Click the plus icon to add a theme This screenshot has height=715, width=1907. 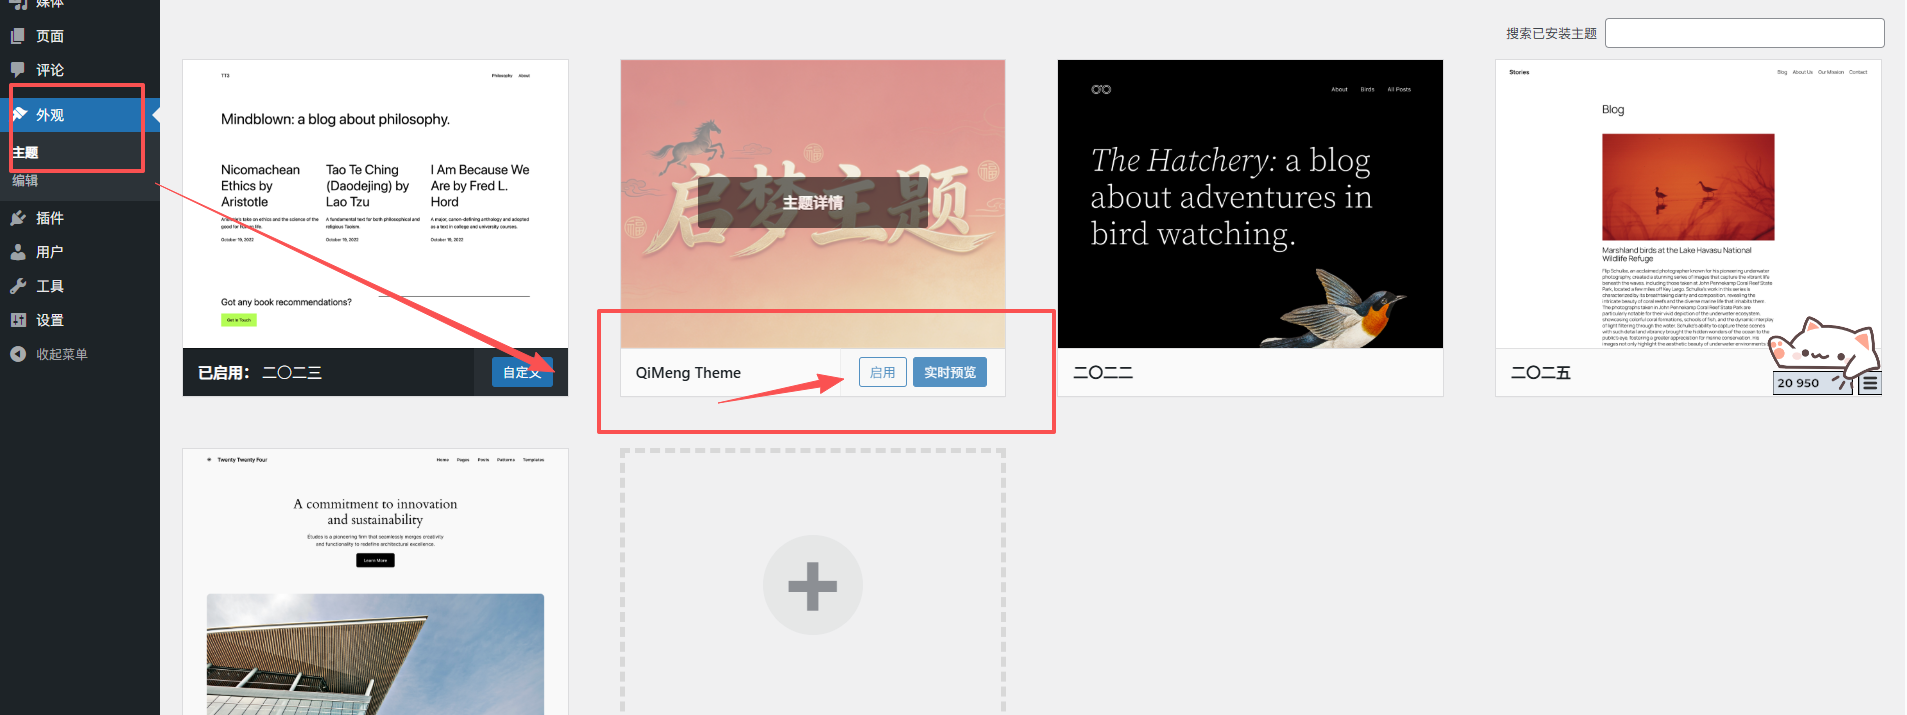click(812, 585)
